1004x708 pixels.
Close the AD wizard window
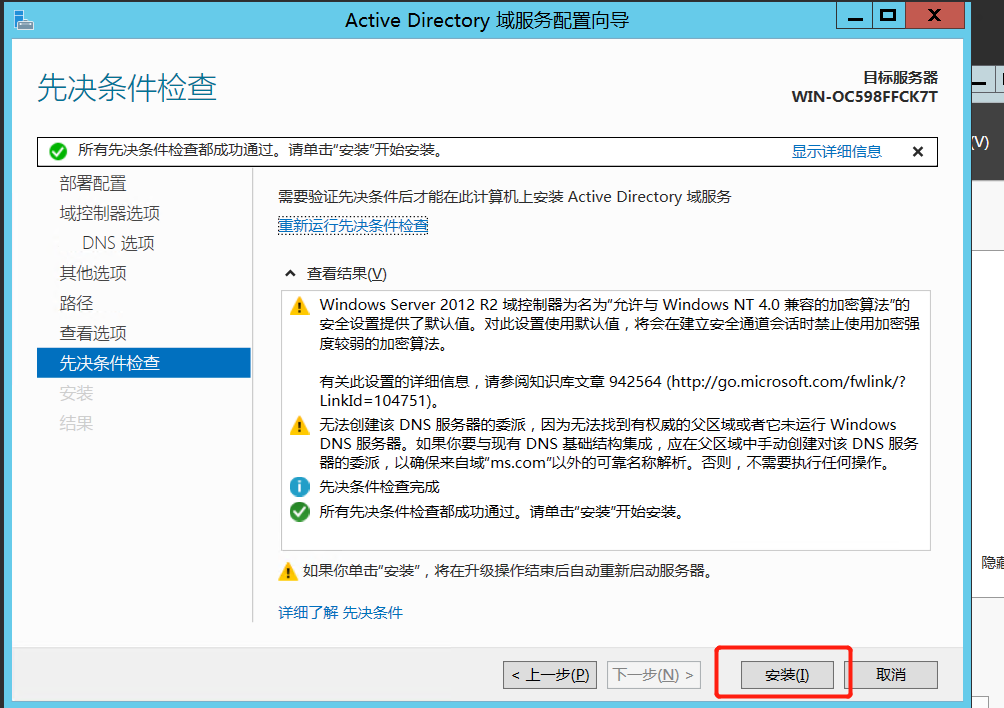(935, 15)
